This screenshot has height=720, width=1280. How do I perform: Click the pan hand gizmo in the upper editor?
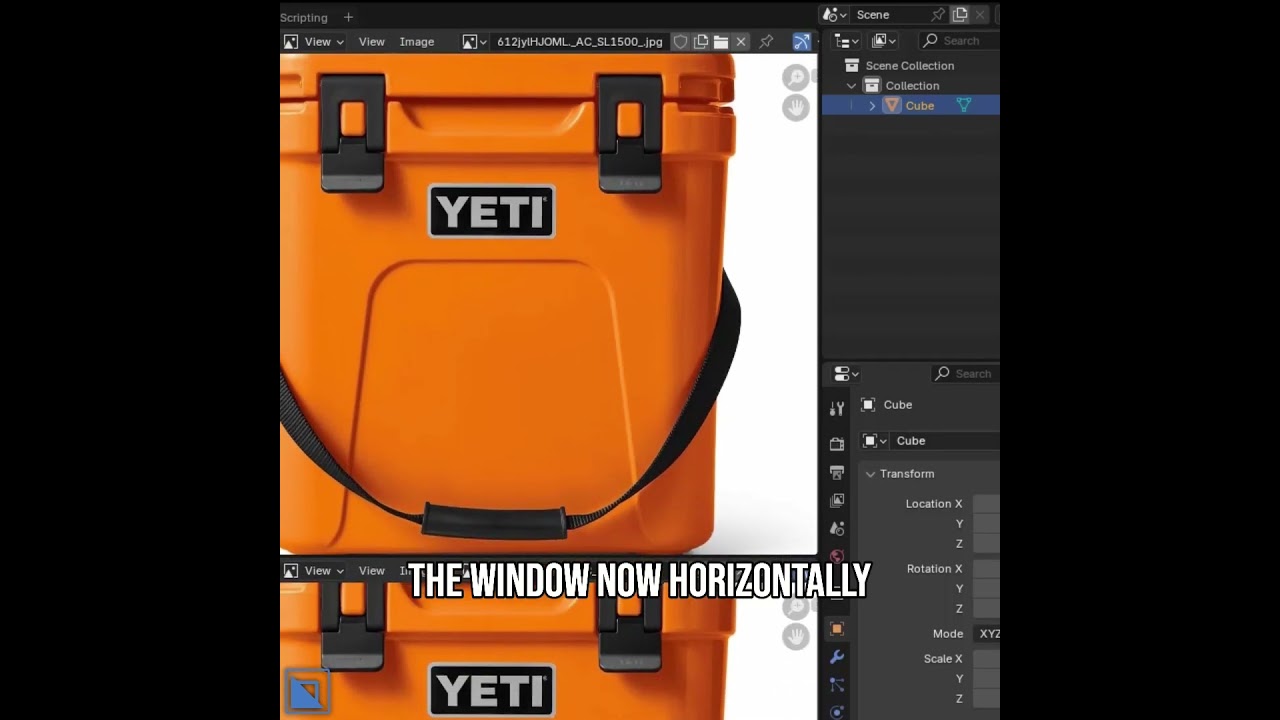(x=796, y=107)
